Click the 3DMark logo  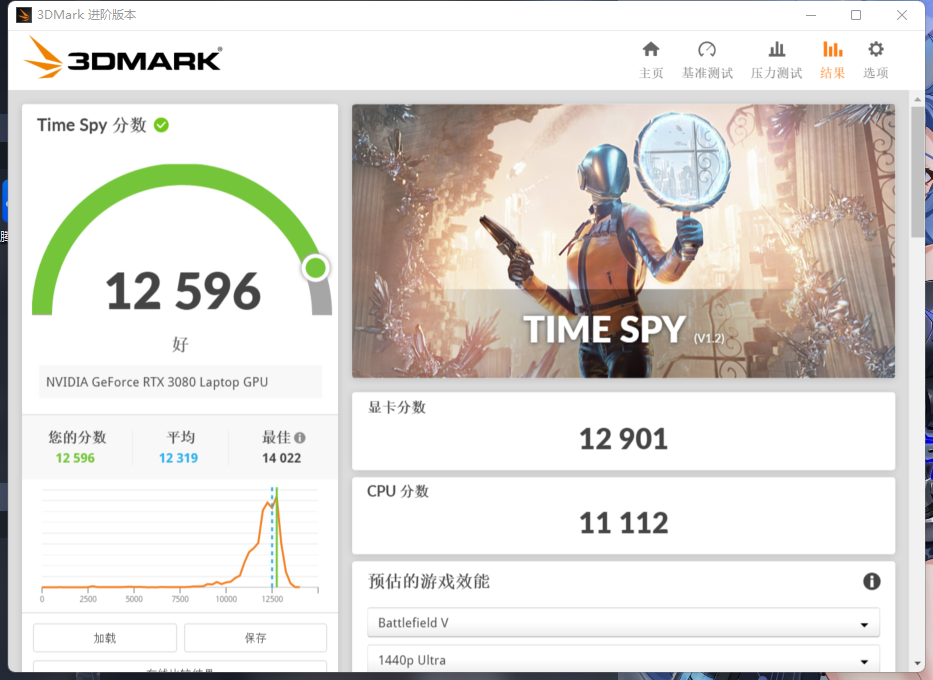tap(123, 58)
